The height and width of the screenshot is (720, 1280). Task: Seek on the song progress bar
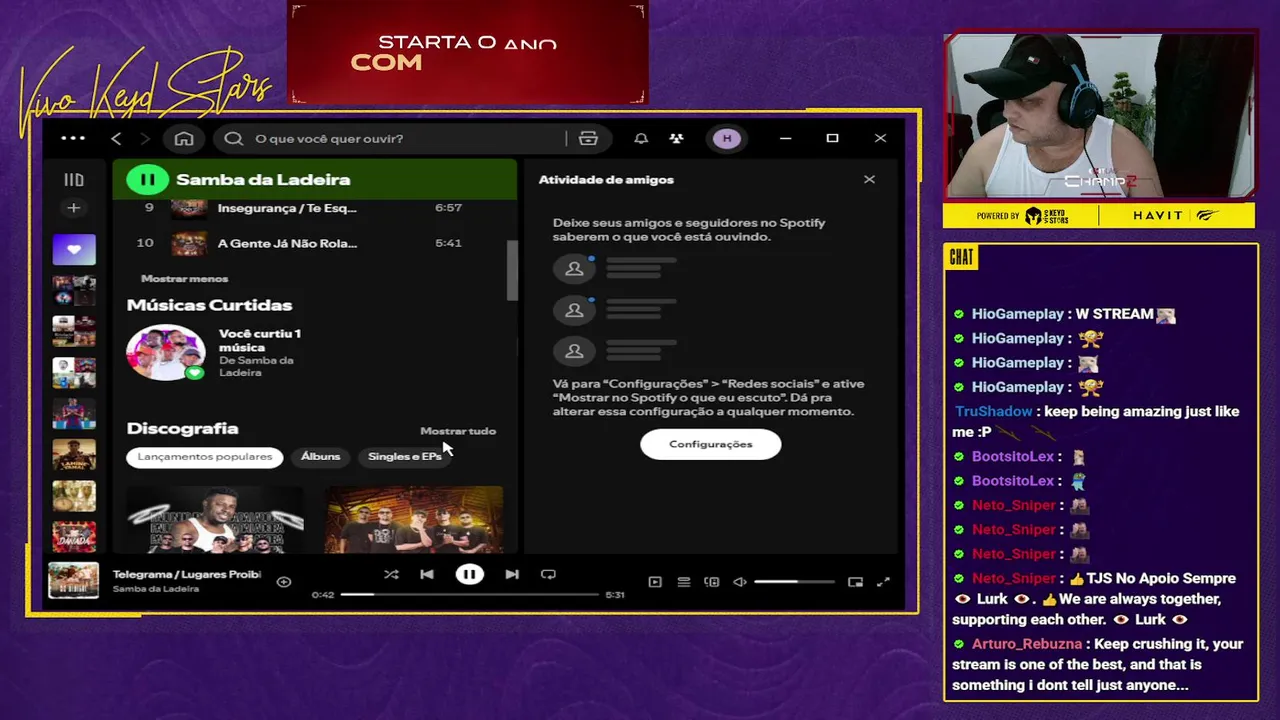(x=470, y=595)
